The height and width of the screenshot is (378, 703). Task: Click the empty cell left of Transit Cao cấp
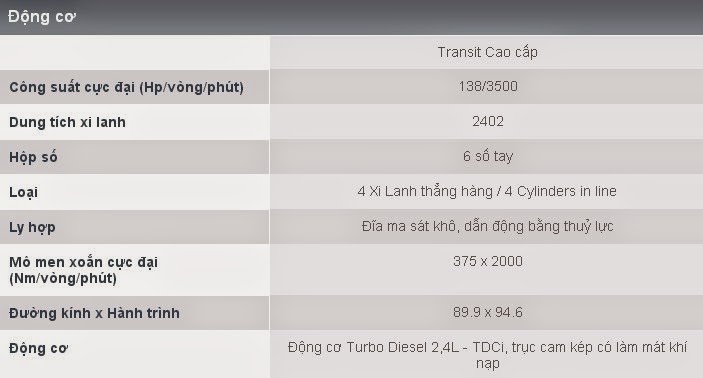[135, 52]
